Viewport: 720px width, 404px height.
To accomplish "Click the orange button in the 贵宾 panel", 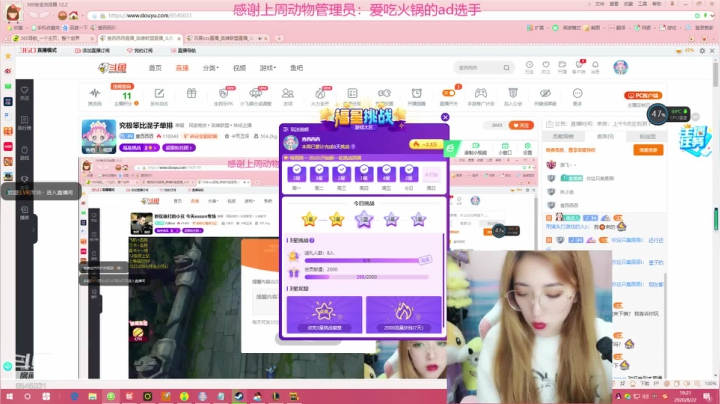I will (x=648, y=150).
